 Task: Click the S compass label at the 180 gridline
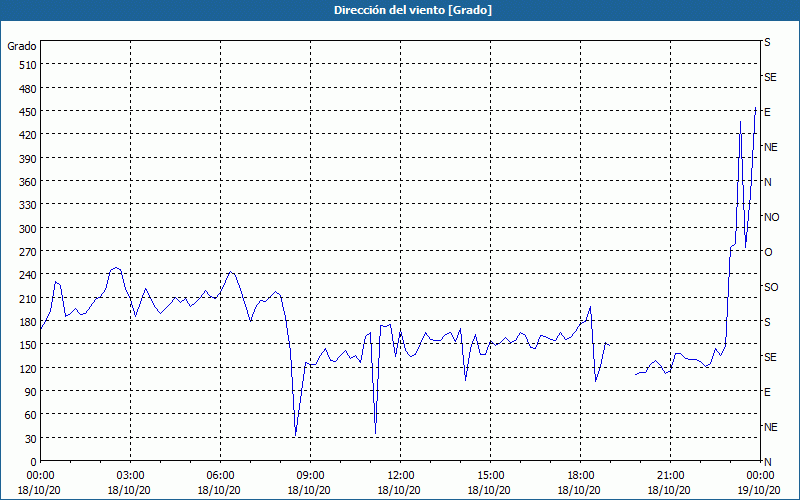767,322
